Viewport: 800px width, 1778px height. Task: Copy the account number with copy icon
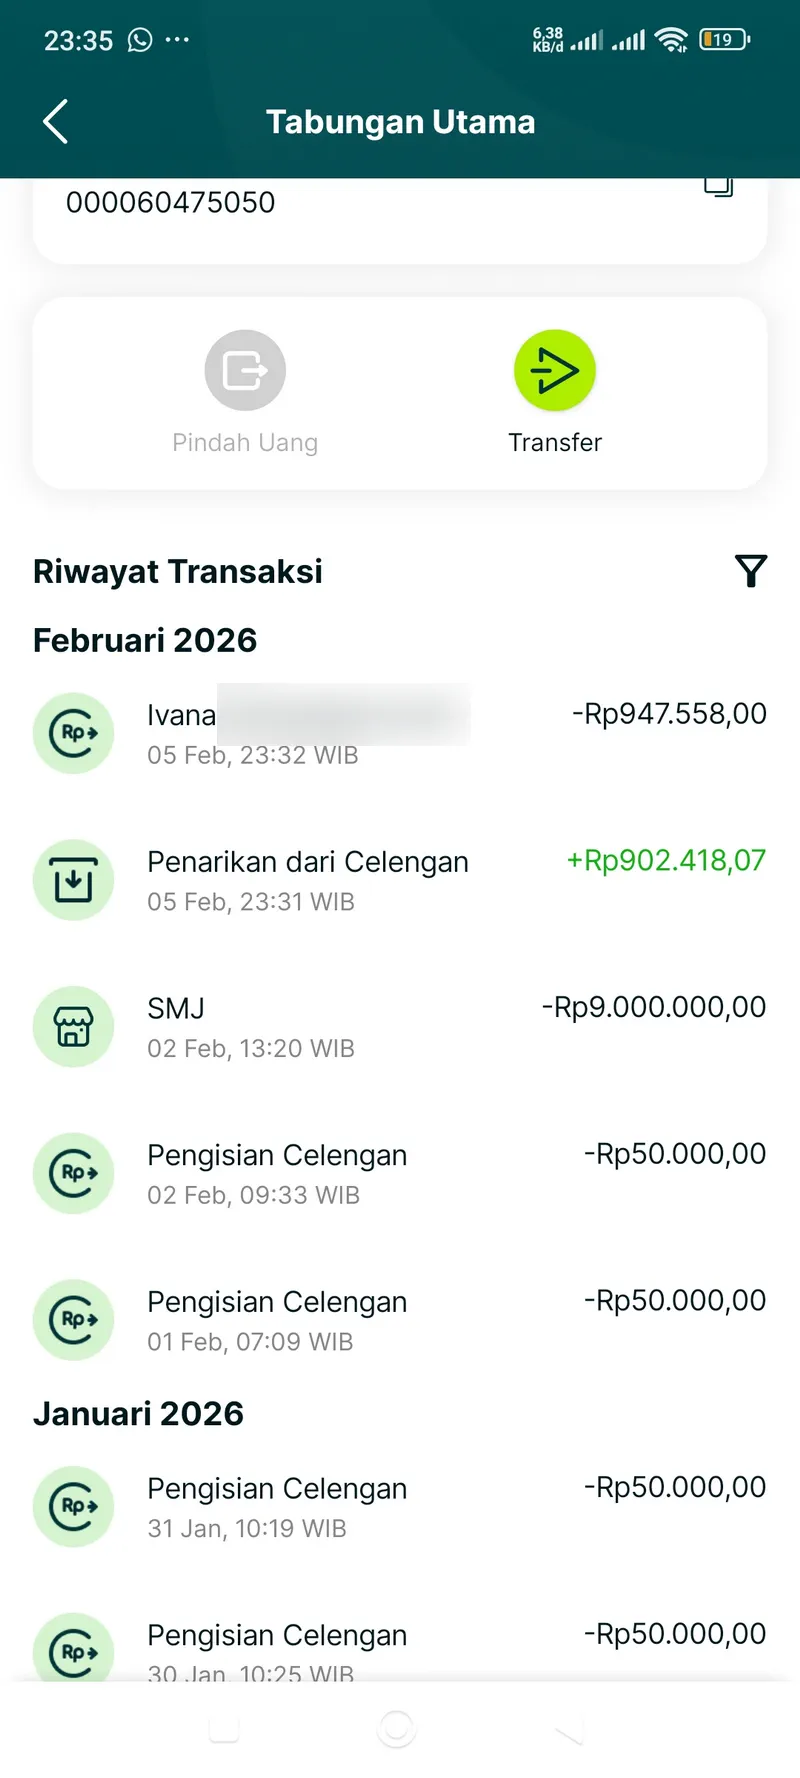718,187
